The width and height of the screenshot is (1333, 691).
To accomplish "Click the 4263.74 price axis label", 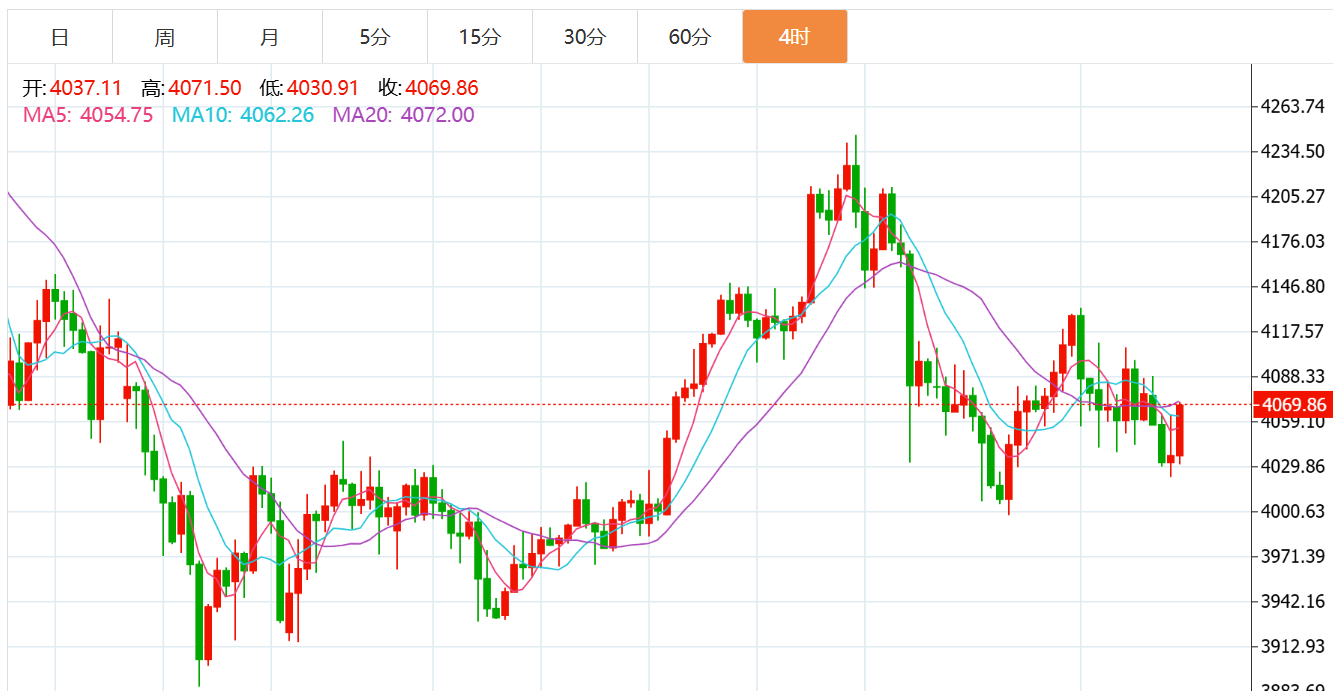I will tap(1294, 107).
